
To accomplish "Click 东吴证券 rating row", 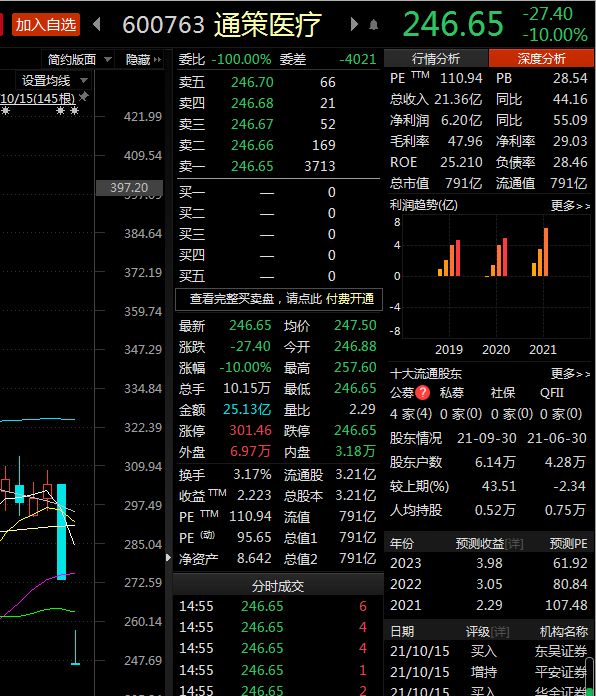I will (488, 651).
